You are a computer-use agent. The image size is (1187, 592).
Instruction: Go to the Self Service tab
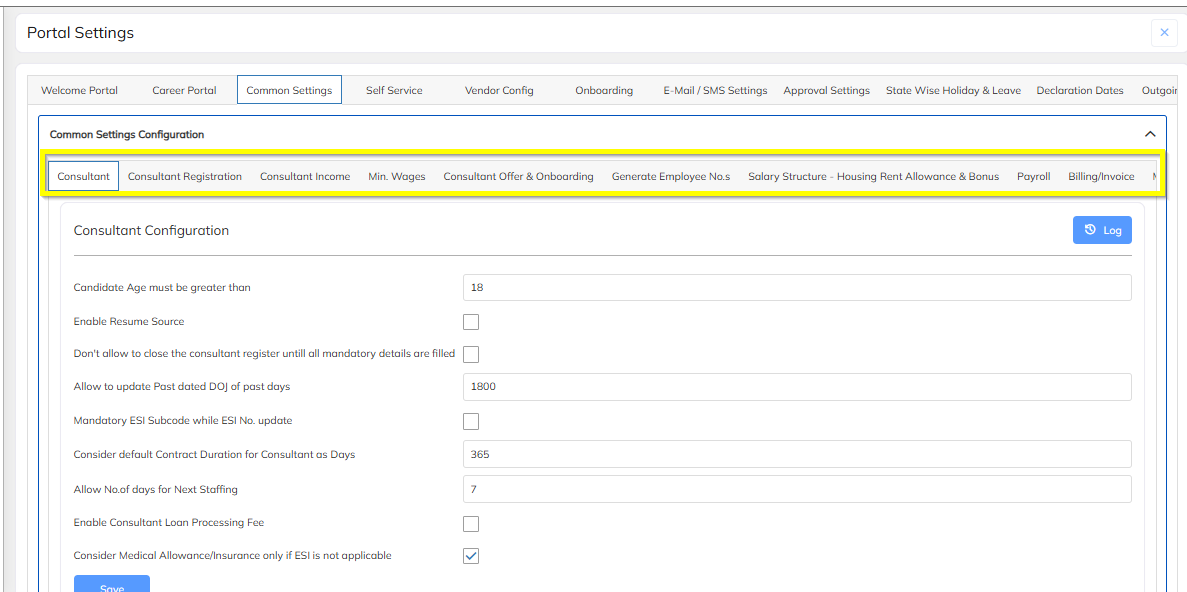[394, 90]
